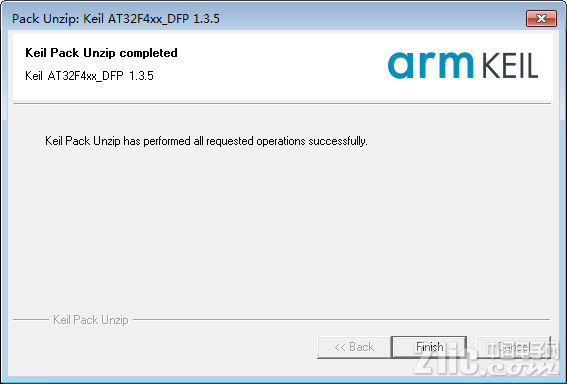Screen dimensions: 567x384
Task: Click the Pack Unzip title bar text
Action: (x=116, y=18)
